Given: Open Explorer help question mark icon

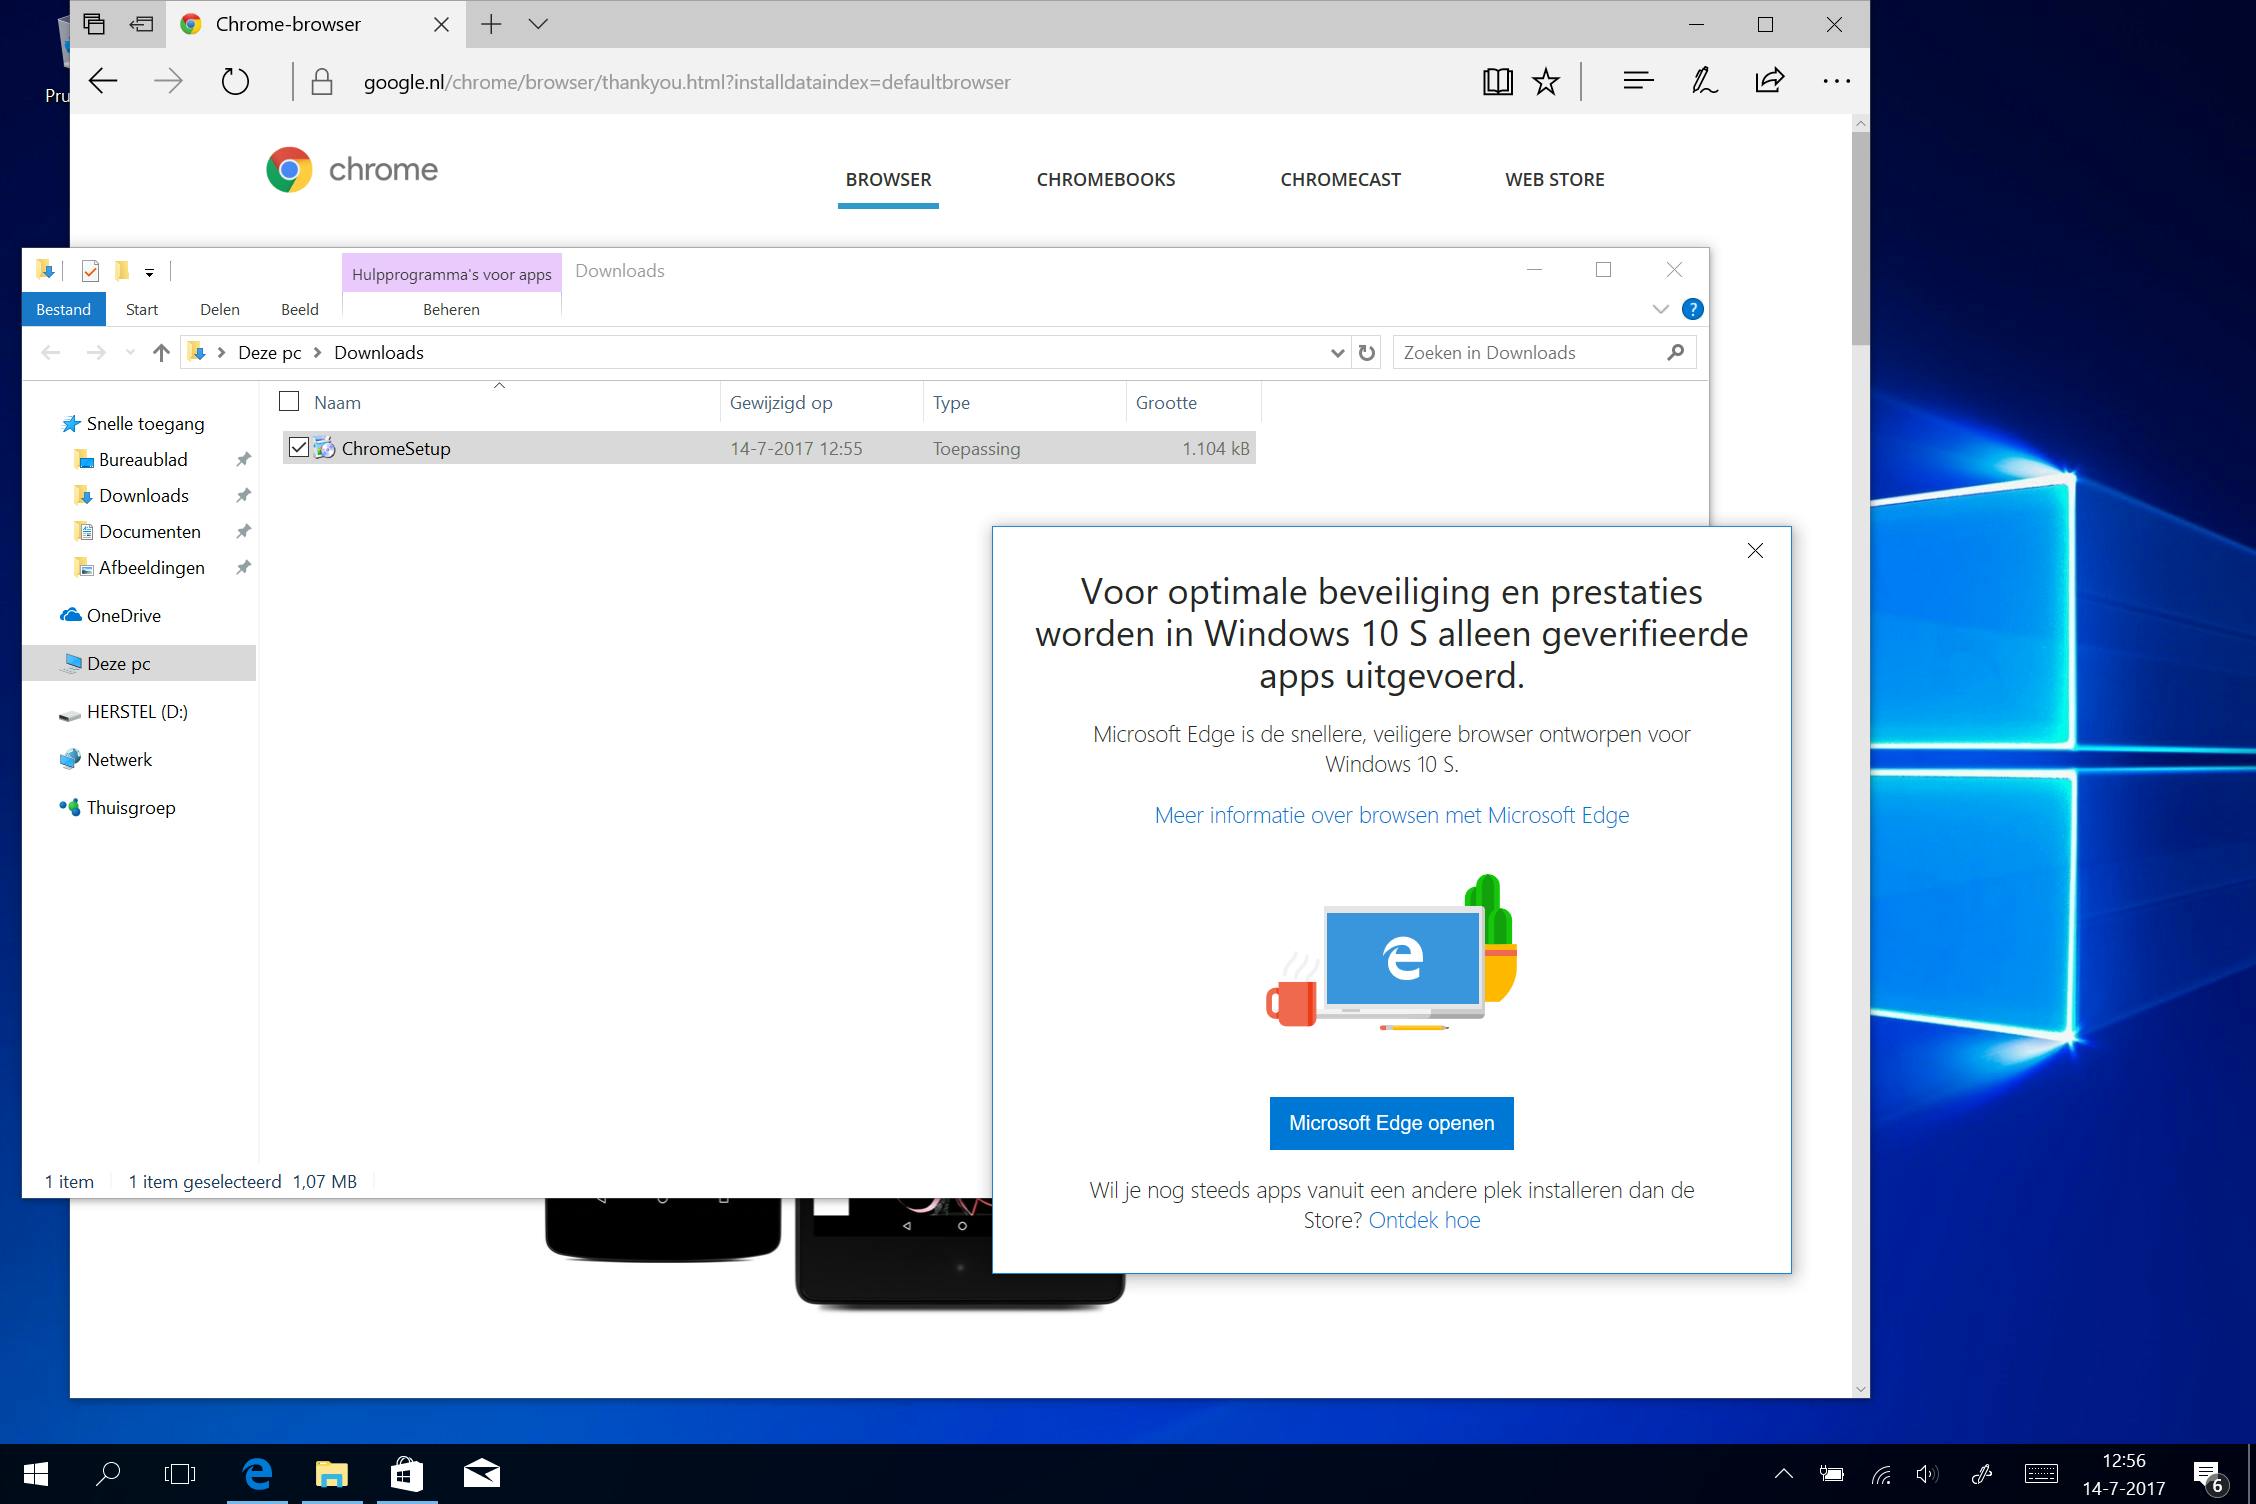Looking at the screenshot, I should 1692,309.
